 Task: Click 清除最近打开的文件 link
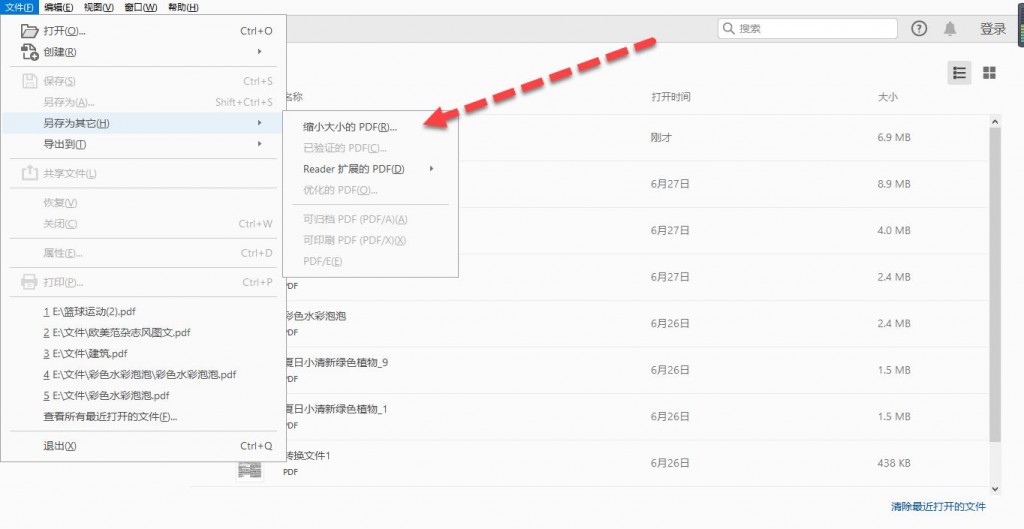coord(938,506)
